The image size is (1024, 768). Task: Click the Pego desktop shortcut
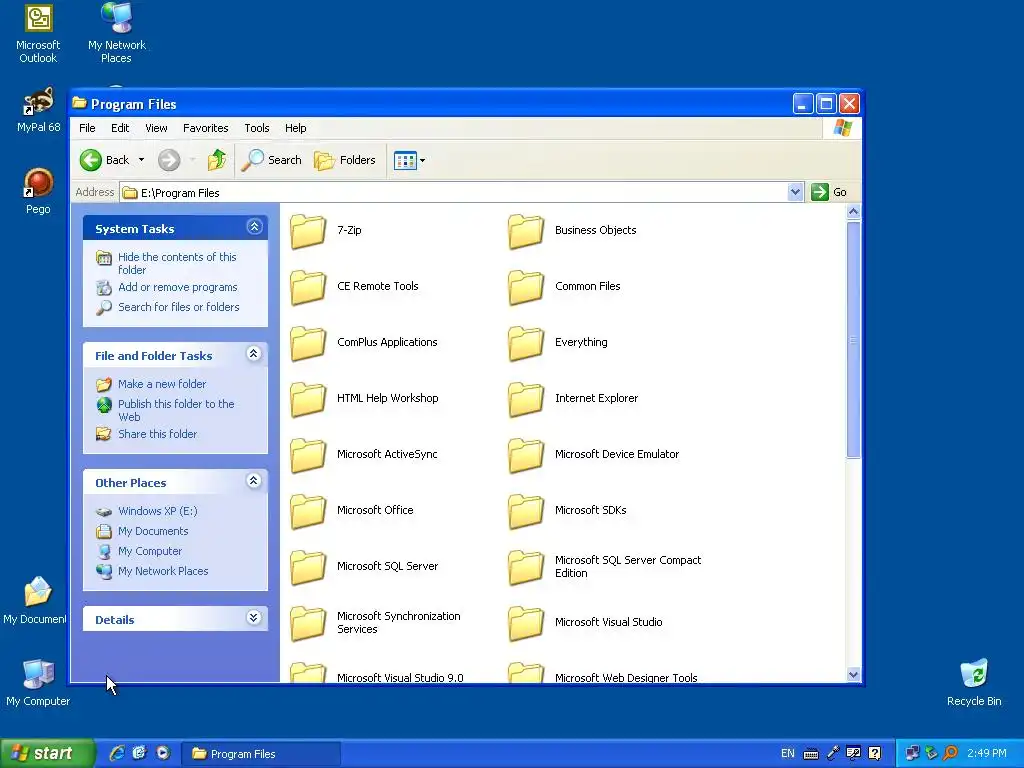(x=38, y=191)
